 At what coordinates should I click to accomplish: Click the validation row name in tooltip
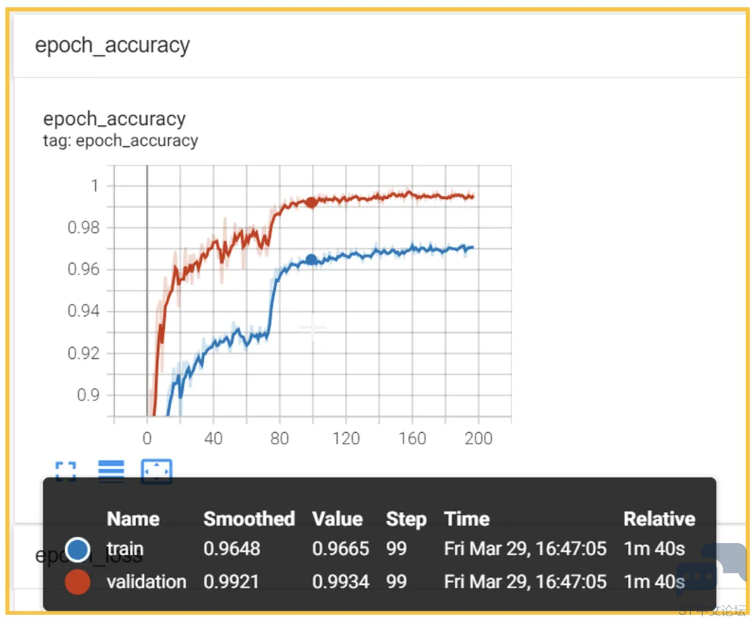146,582
